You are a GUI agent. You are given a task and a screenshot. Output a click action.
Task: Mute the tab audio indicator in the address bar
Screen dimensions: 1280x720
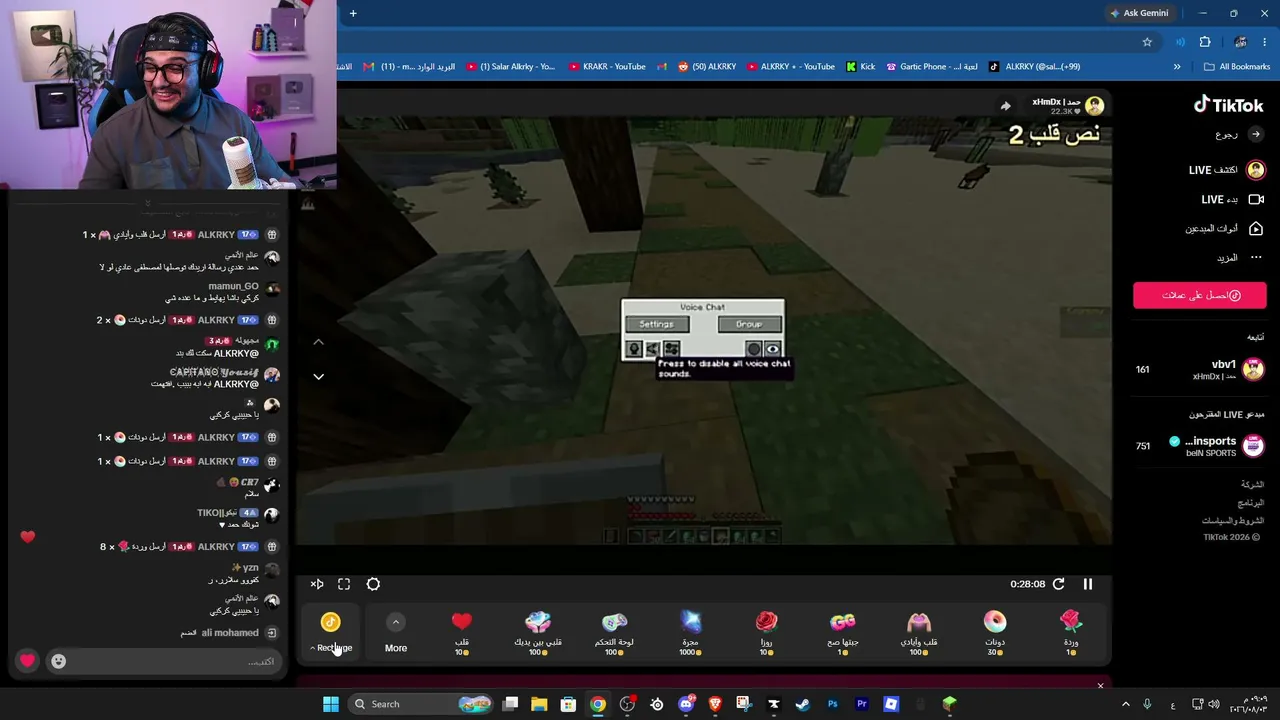[1180, 42]
